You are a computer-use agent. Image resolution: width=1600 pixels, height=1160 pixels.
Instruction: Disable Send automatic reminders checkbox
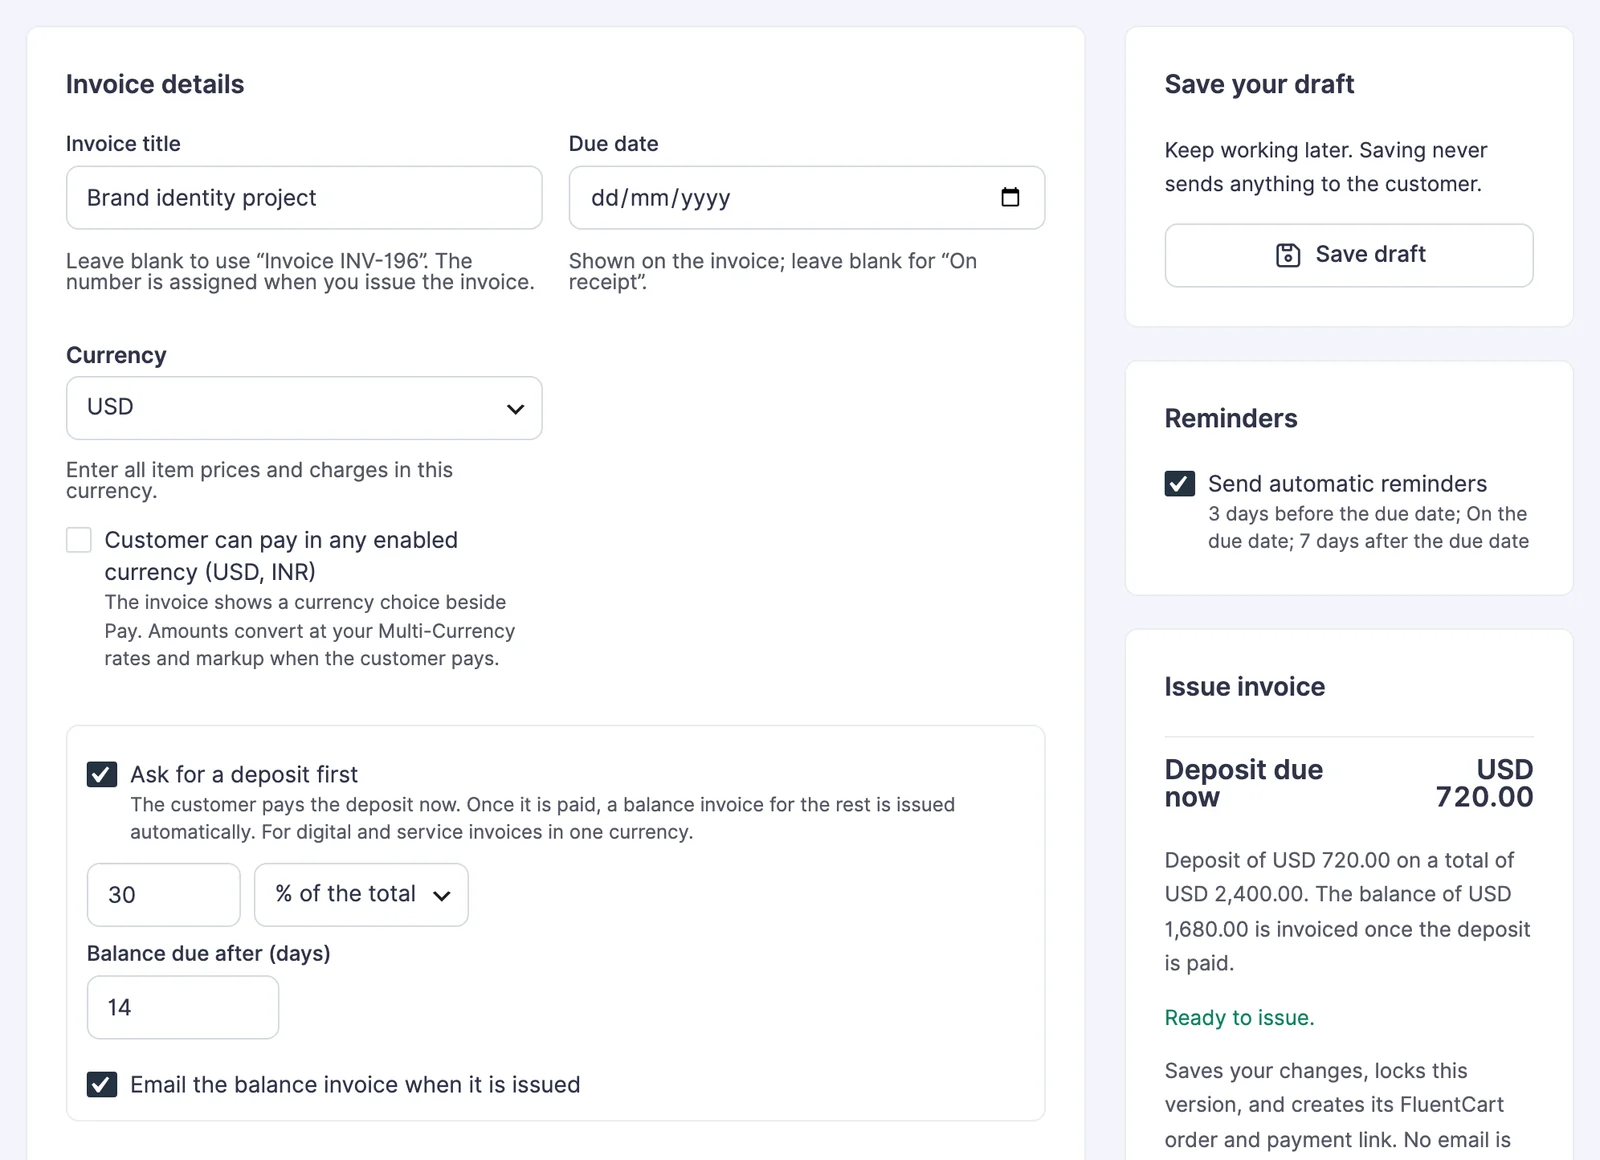click(1180, 484)
